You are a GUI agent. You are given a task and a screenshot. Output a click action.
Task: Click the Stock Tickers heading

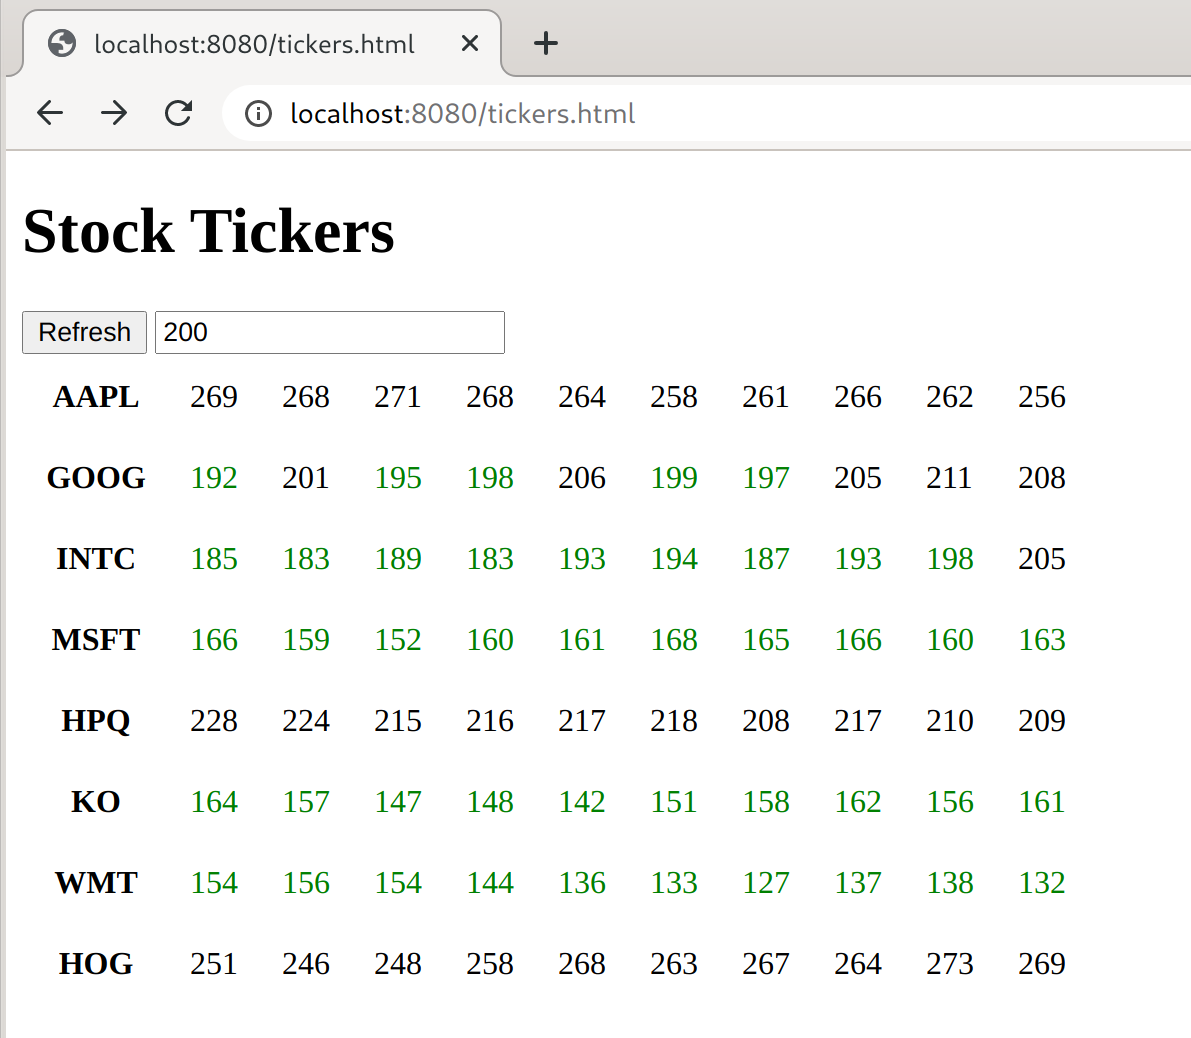(209, 231)
